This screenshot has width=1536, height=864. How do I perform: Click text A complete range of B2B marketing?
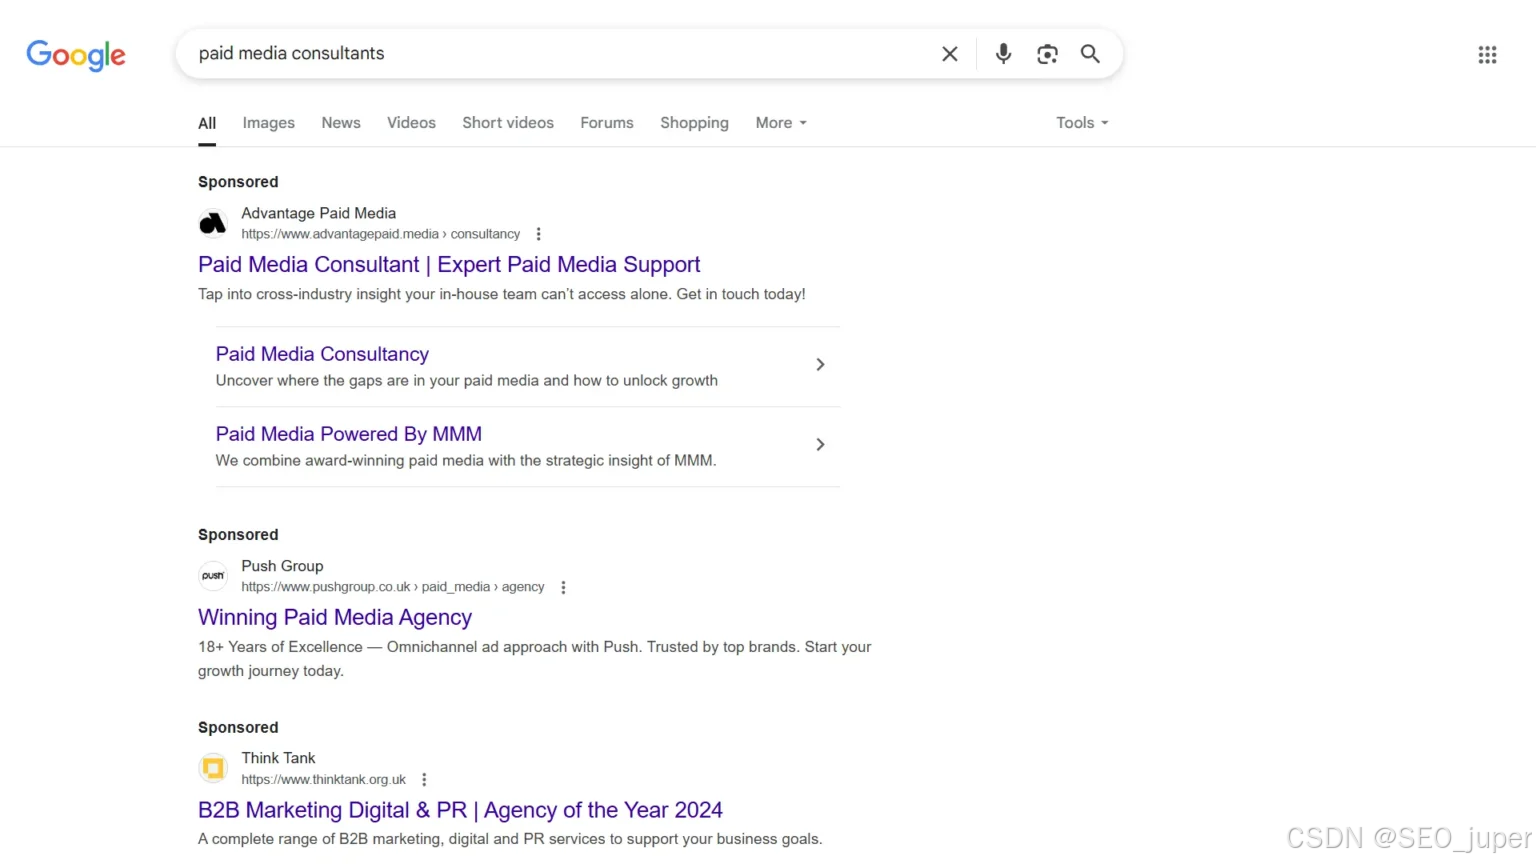[510, 839]
